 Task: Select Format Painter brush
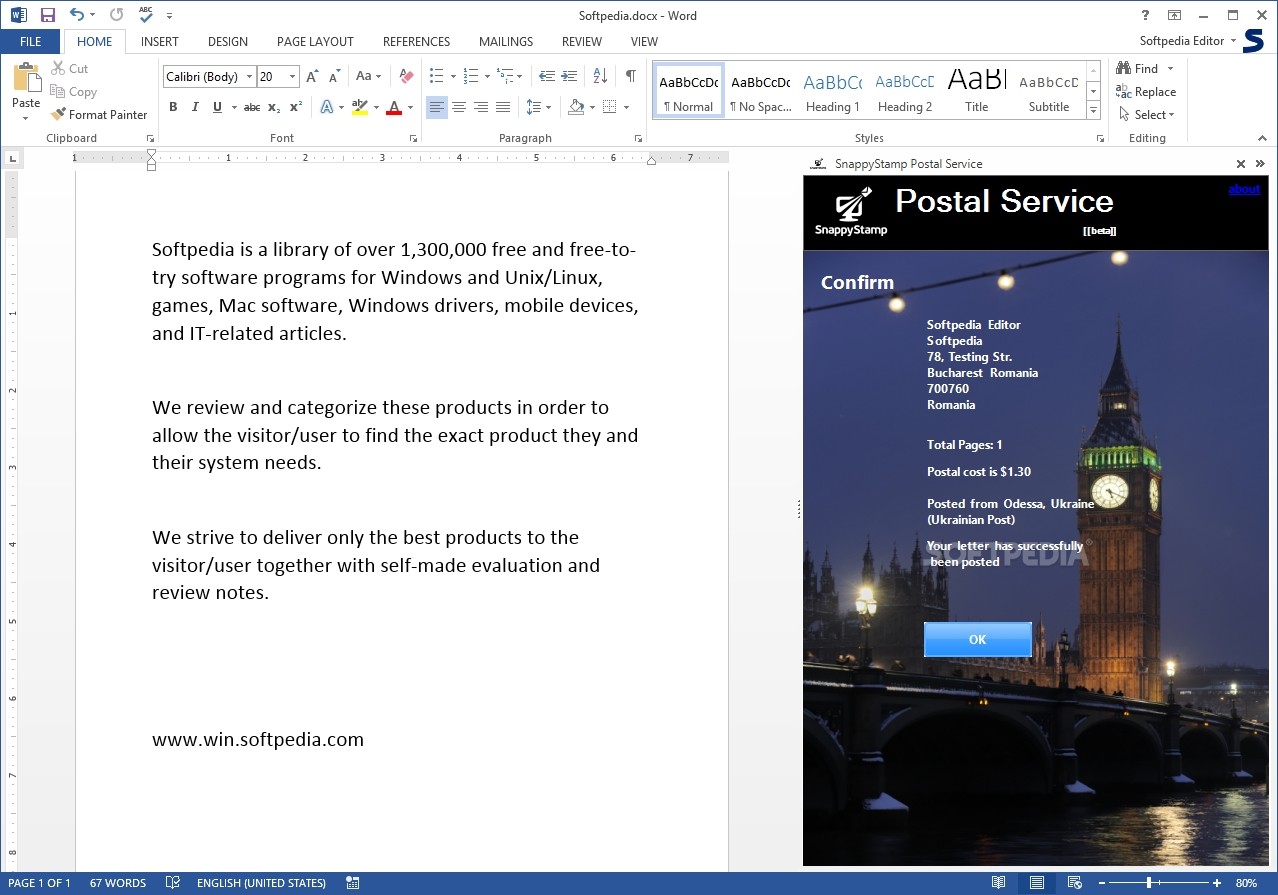[x=99, y=115]
